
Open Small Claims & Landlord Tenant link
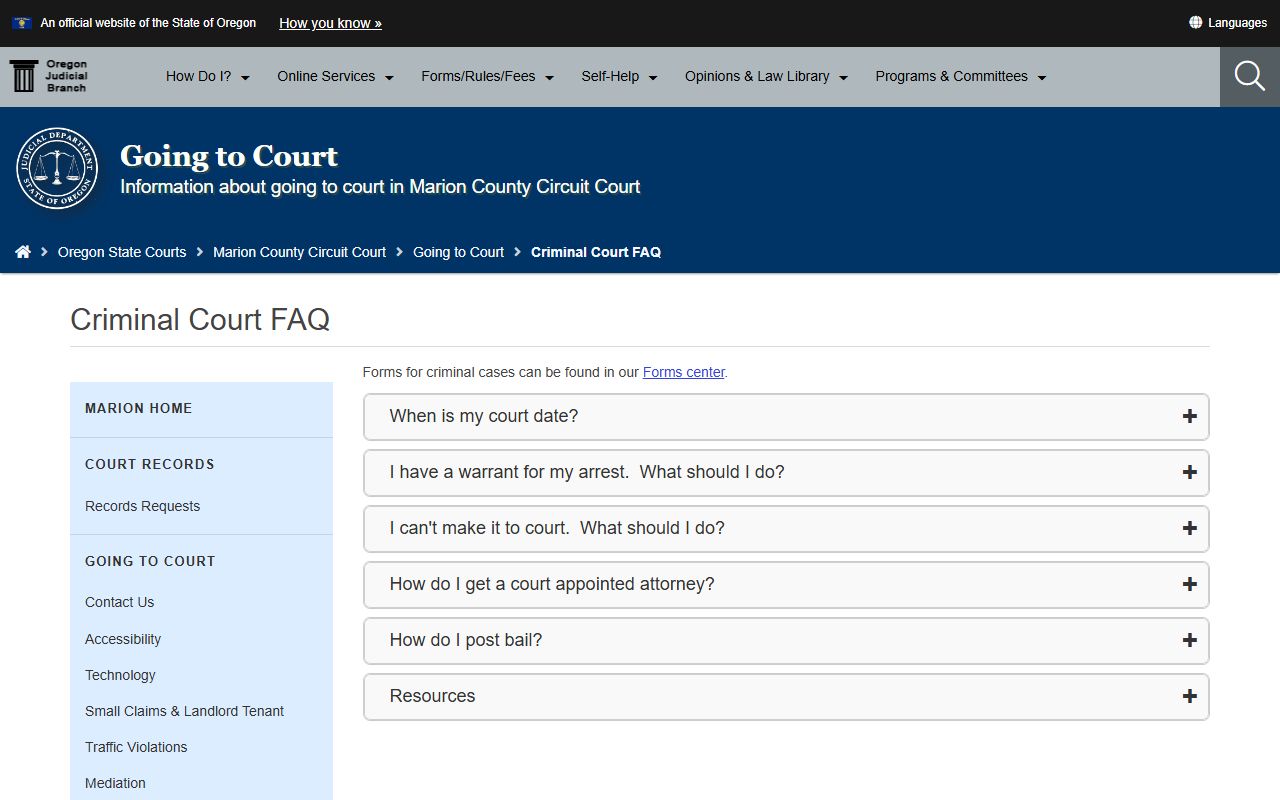(x=184, y=711)
